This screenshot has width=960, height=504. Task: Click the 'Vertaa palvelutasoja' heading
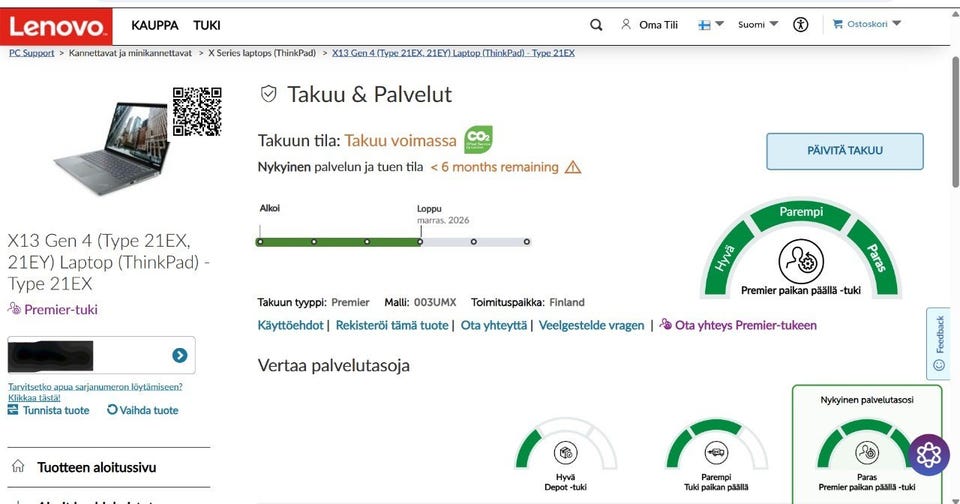[x=334, y=366]
